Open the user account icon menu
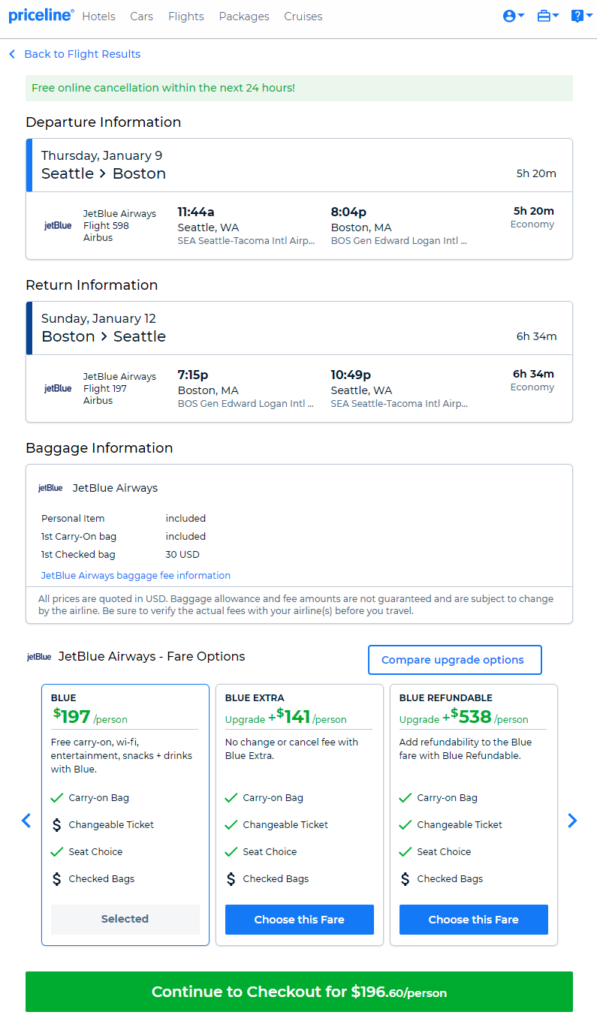This screenshot has height=1024, width=597. pos(513,16)
